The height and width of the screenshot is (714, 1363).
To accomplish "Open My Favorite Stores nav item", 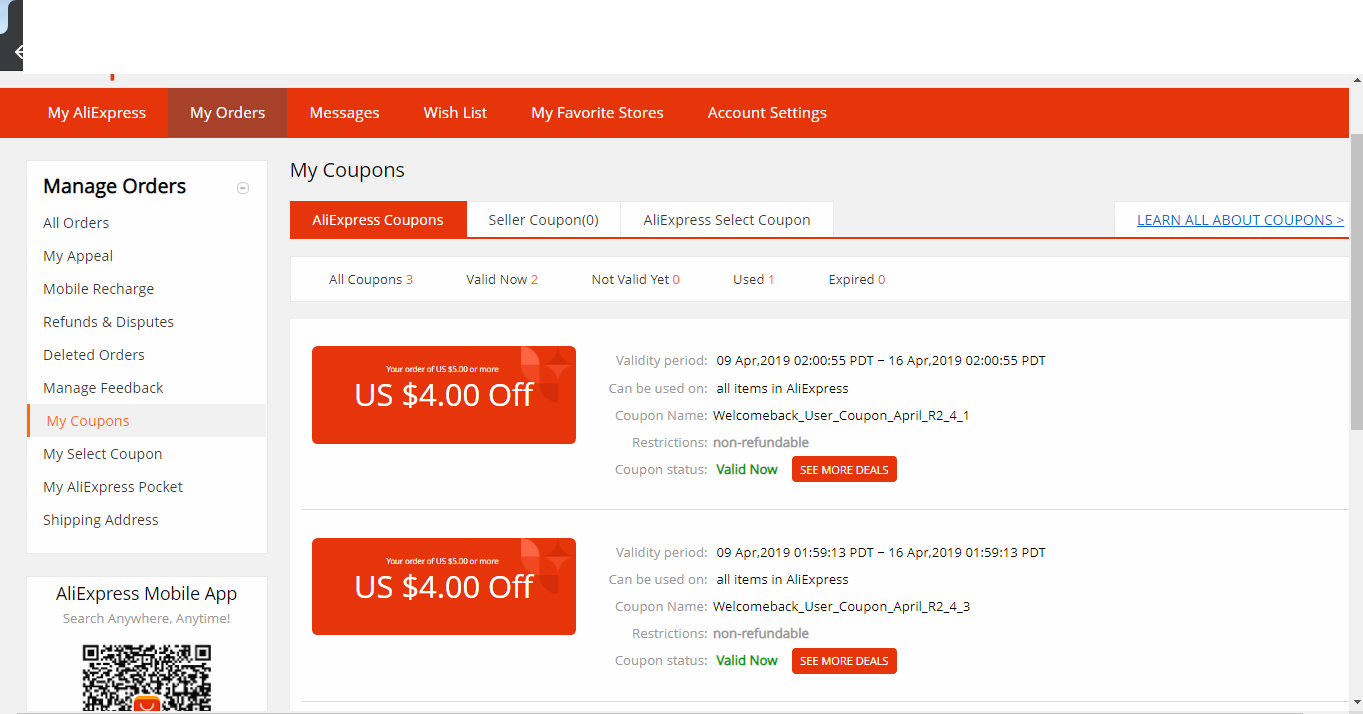I will pyautogui.click(x=598, y=113).
